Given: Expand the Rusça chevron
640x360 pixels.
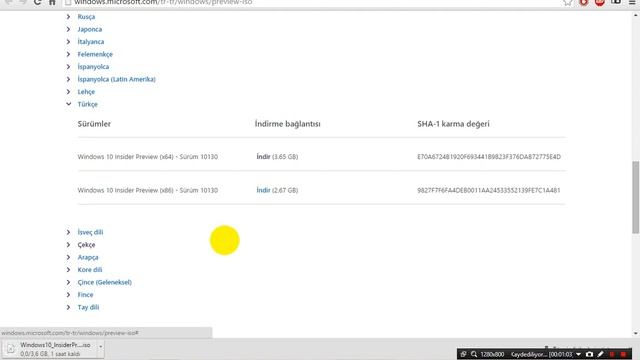Looking at the screenshot, I should click(x=68, y=17).
